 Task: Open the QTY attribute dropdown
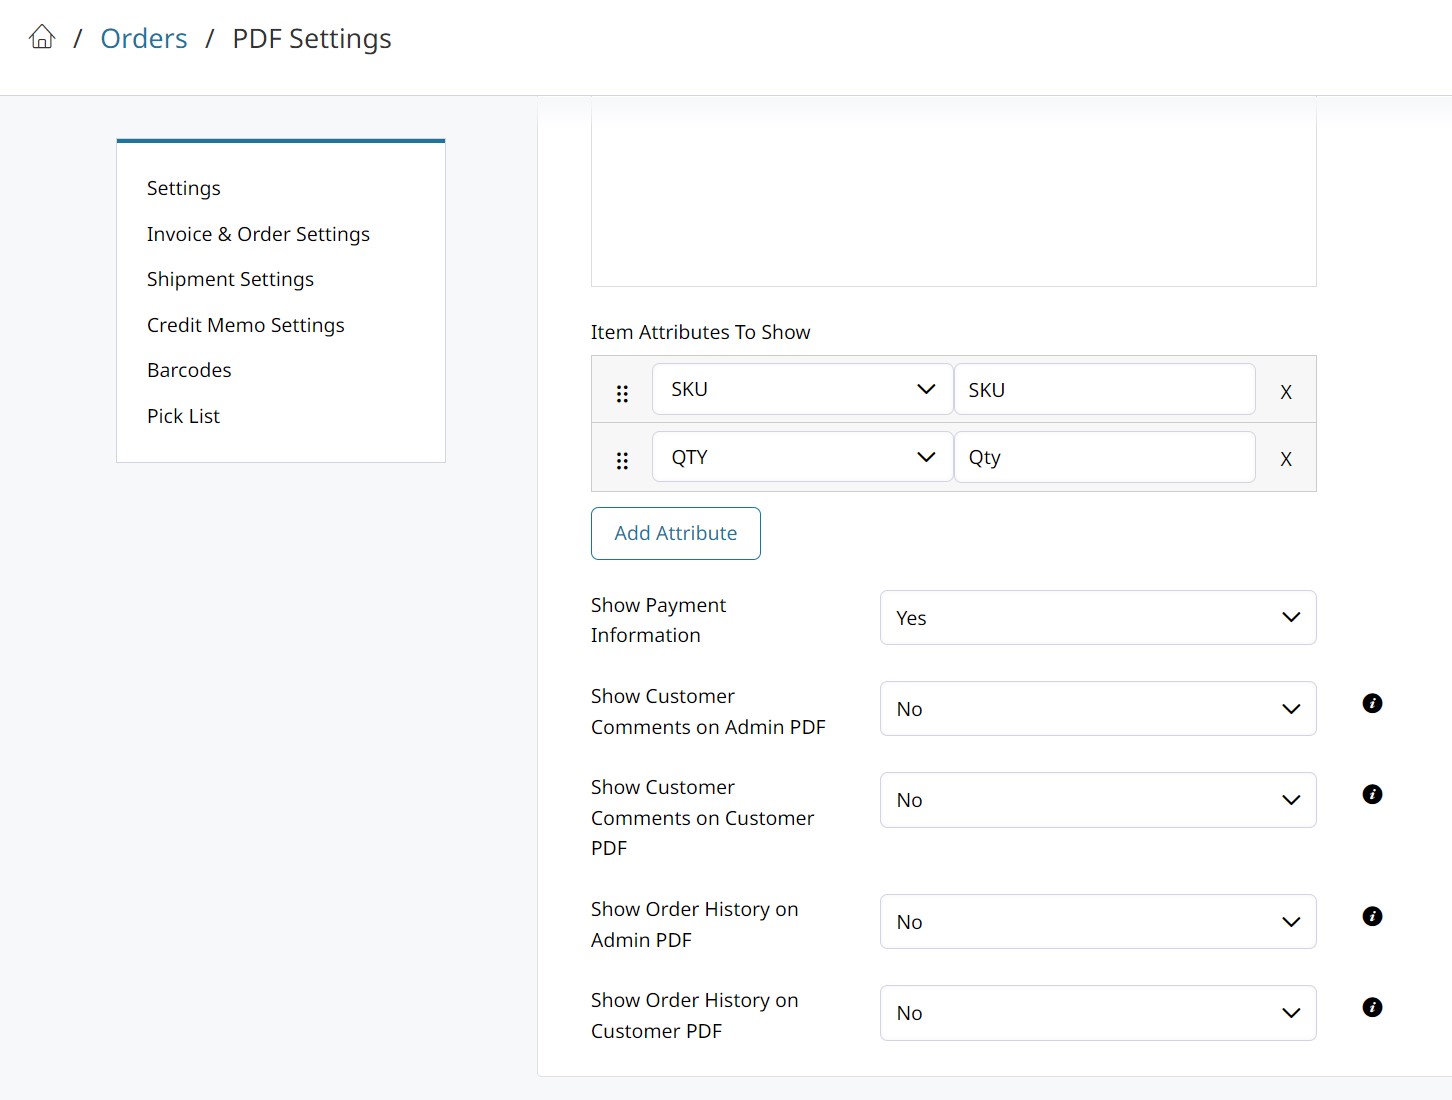[802, 457]
